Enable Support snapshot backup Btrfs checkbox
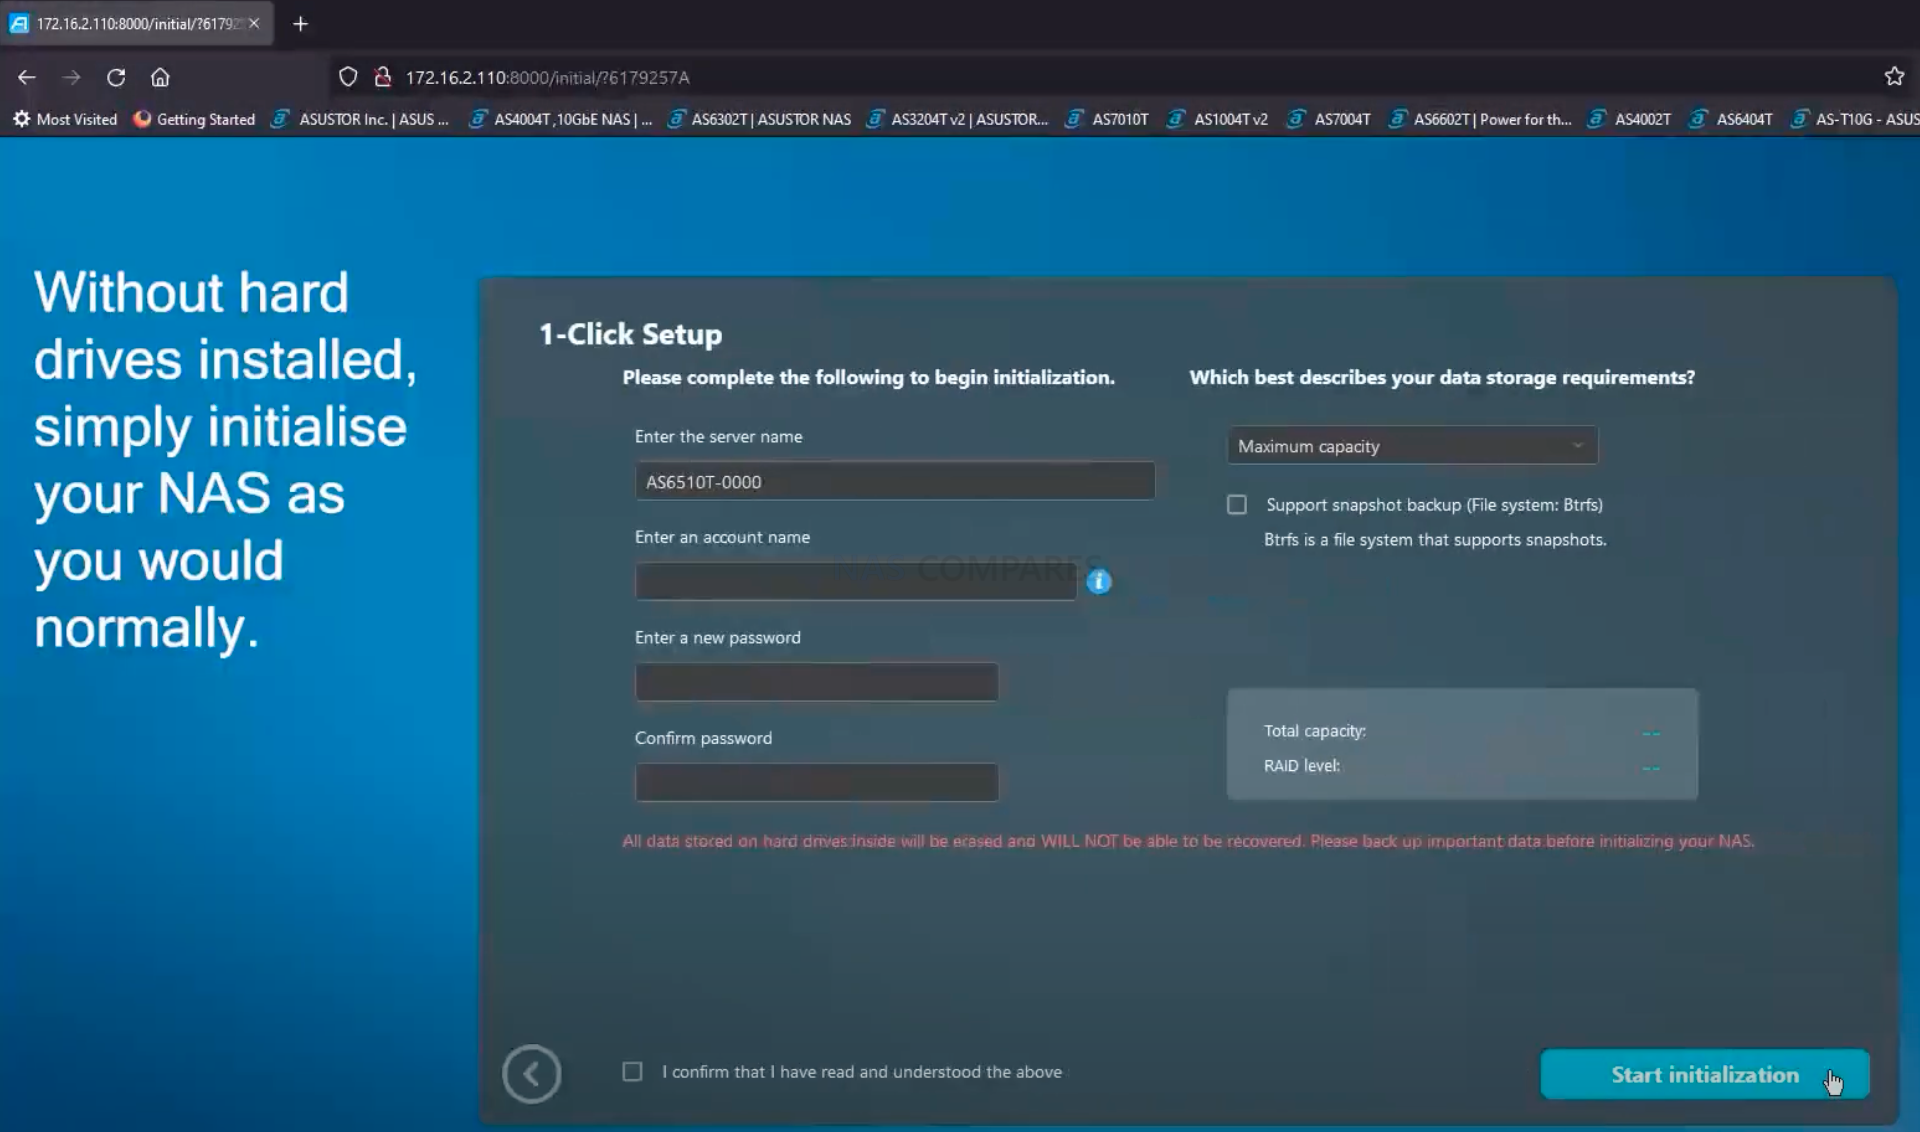The height and width of the screenshot is (1132, 1920). (x=1236, y=503)
